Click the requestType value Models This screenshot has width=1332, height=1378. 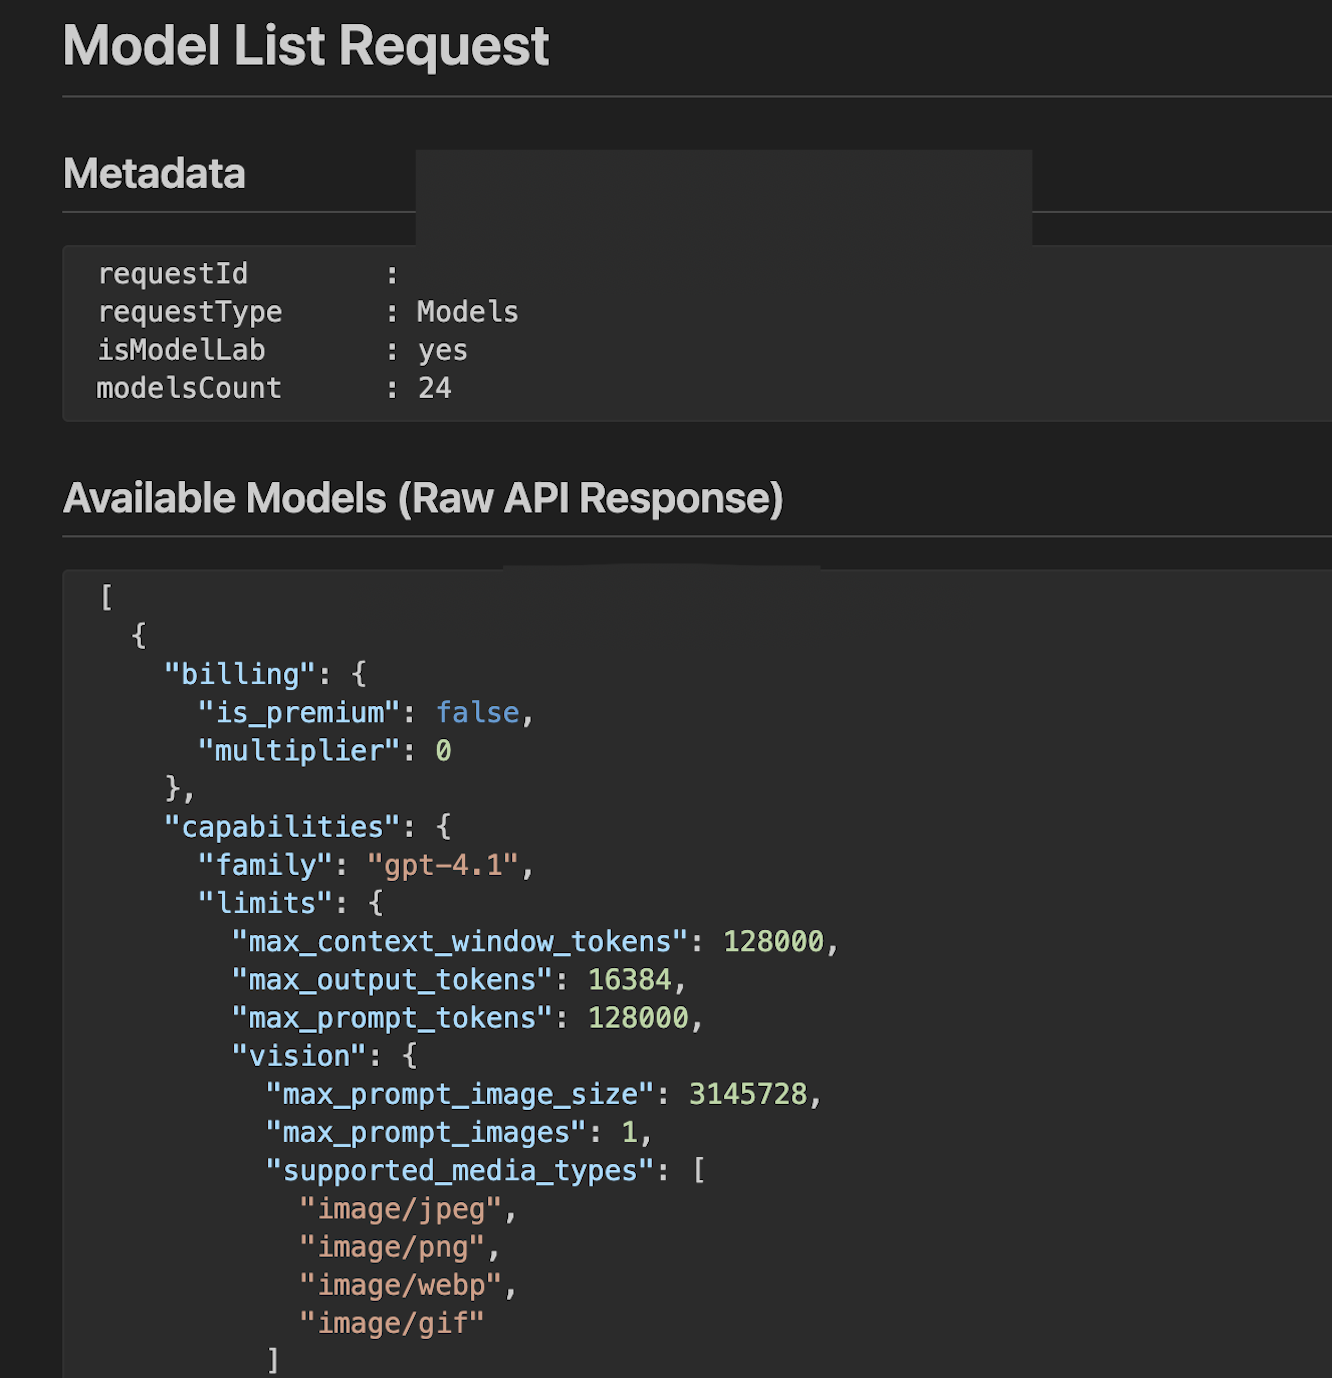467,312
